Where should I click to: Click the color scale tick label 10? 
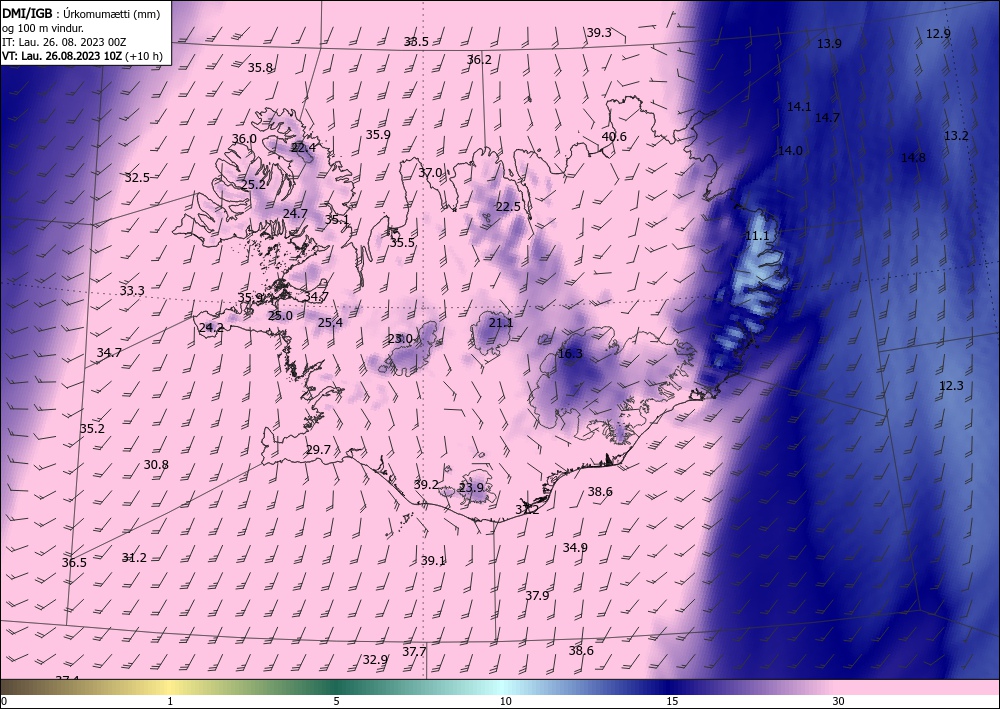tap(505, 702)
